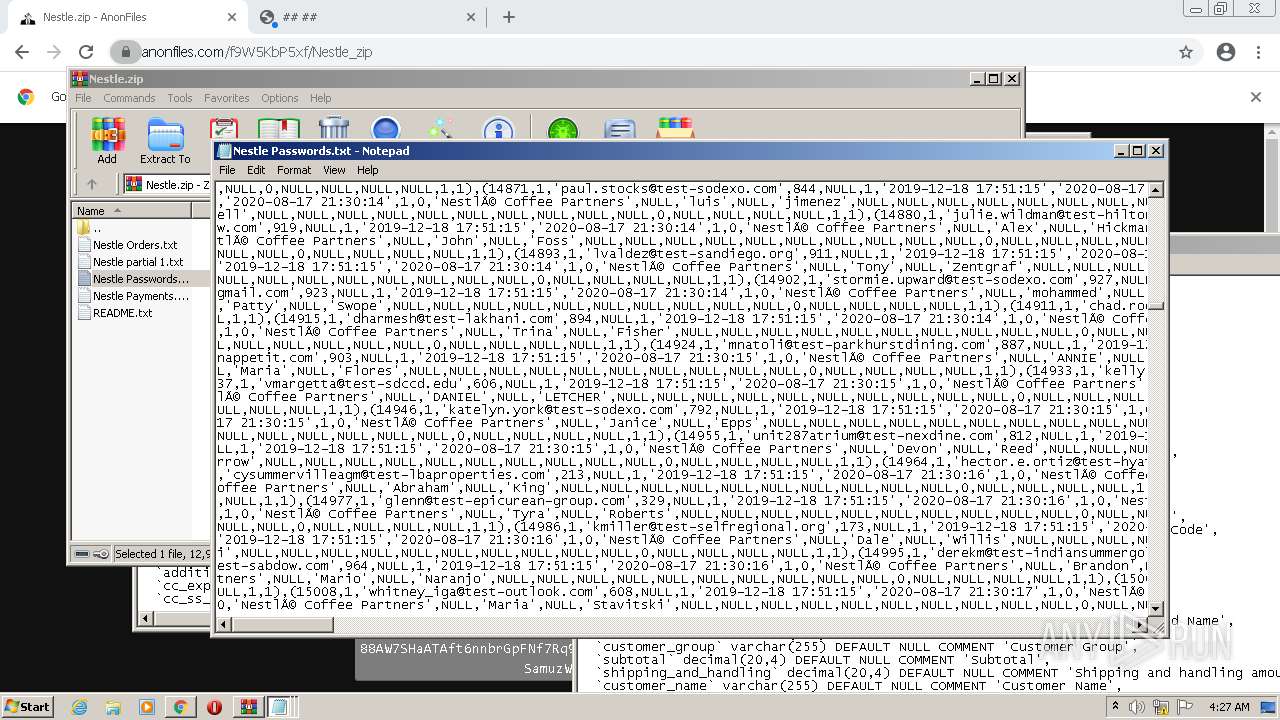The image size is (1280, 720).
Task: Reload the page in Chrome
Action: point(86,52)
